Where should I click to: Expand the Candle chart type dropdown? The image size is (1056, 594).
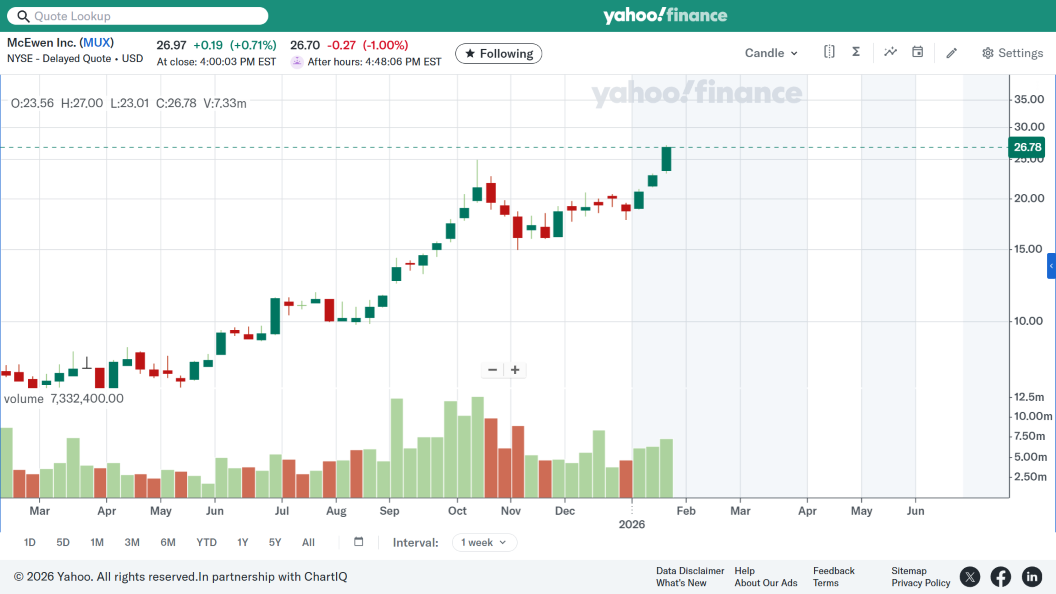click(x=771, y=53)
